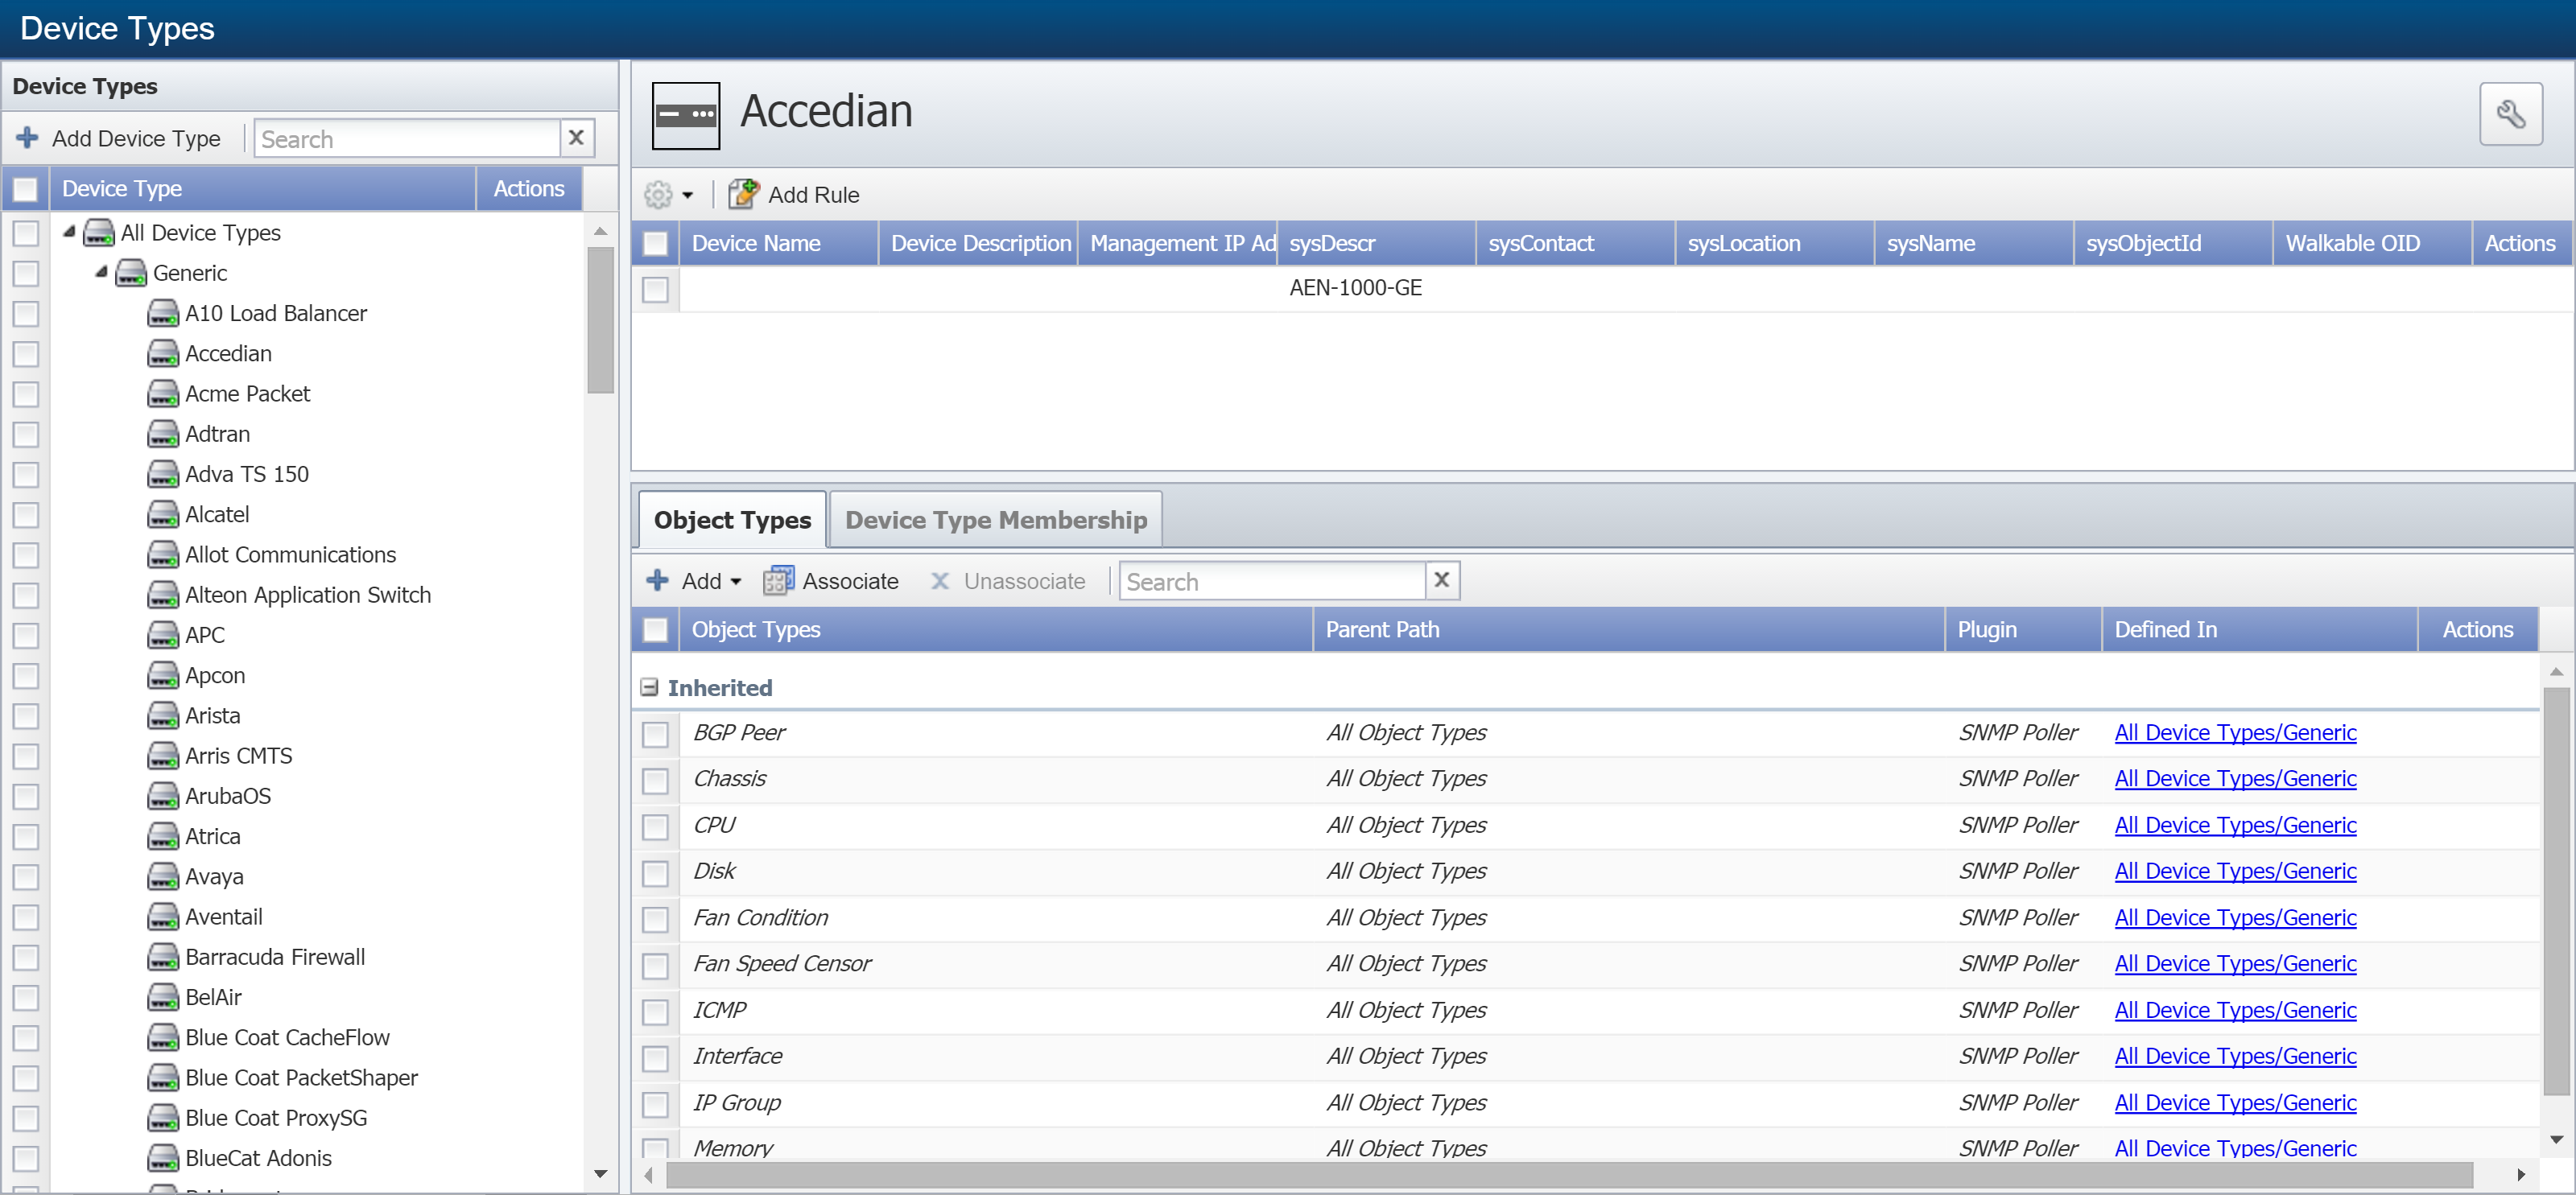Click the Add Rule icon button
The image size is (2576, 1195).
(742, 196)
